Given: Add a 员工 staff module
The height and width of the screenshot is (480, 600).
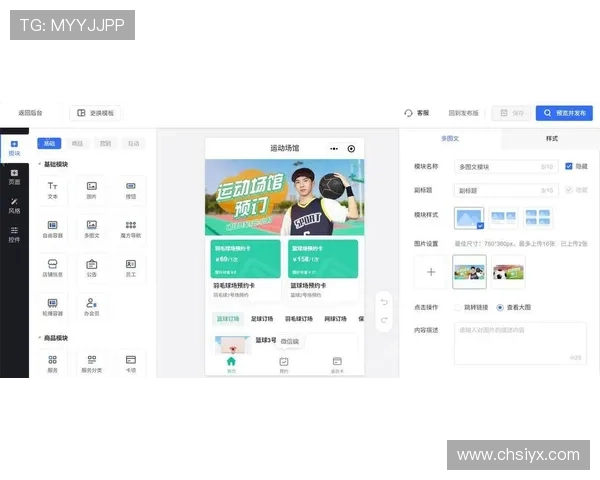Looking at the screenshot, I should pos(131,268).
